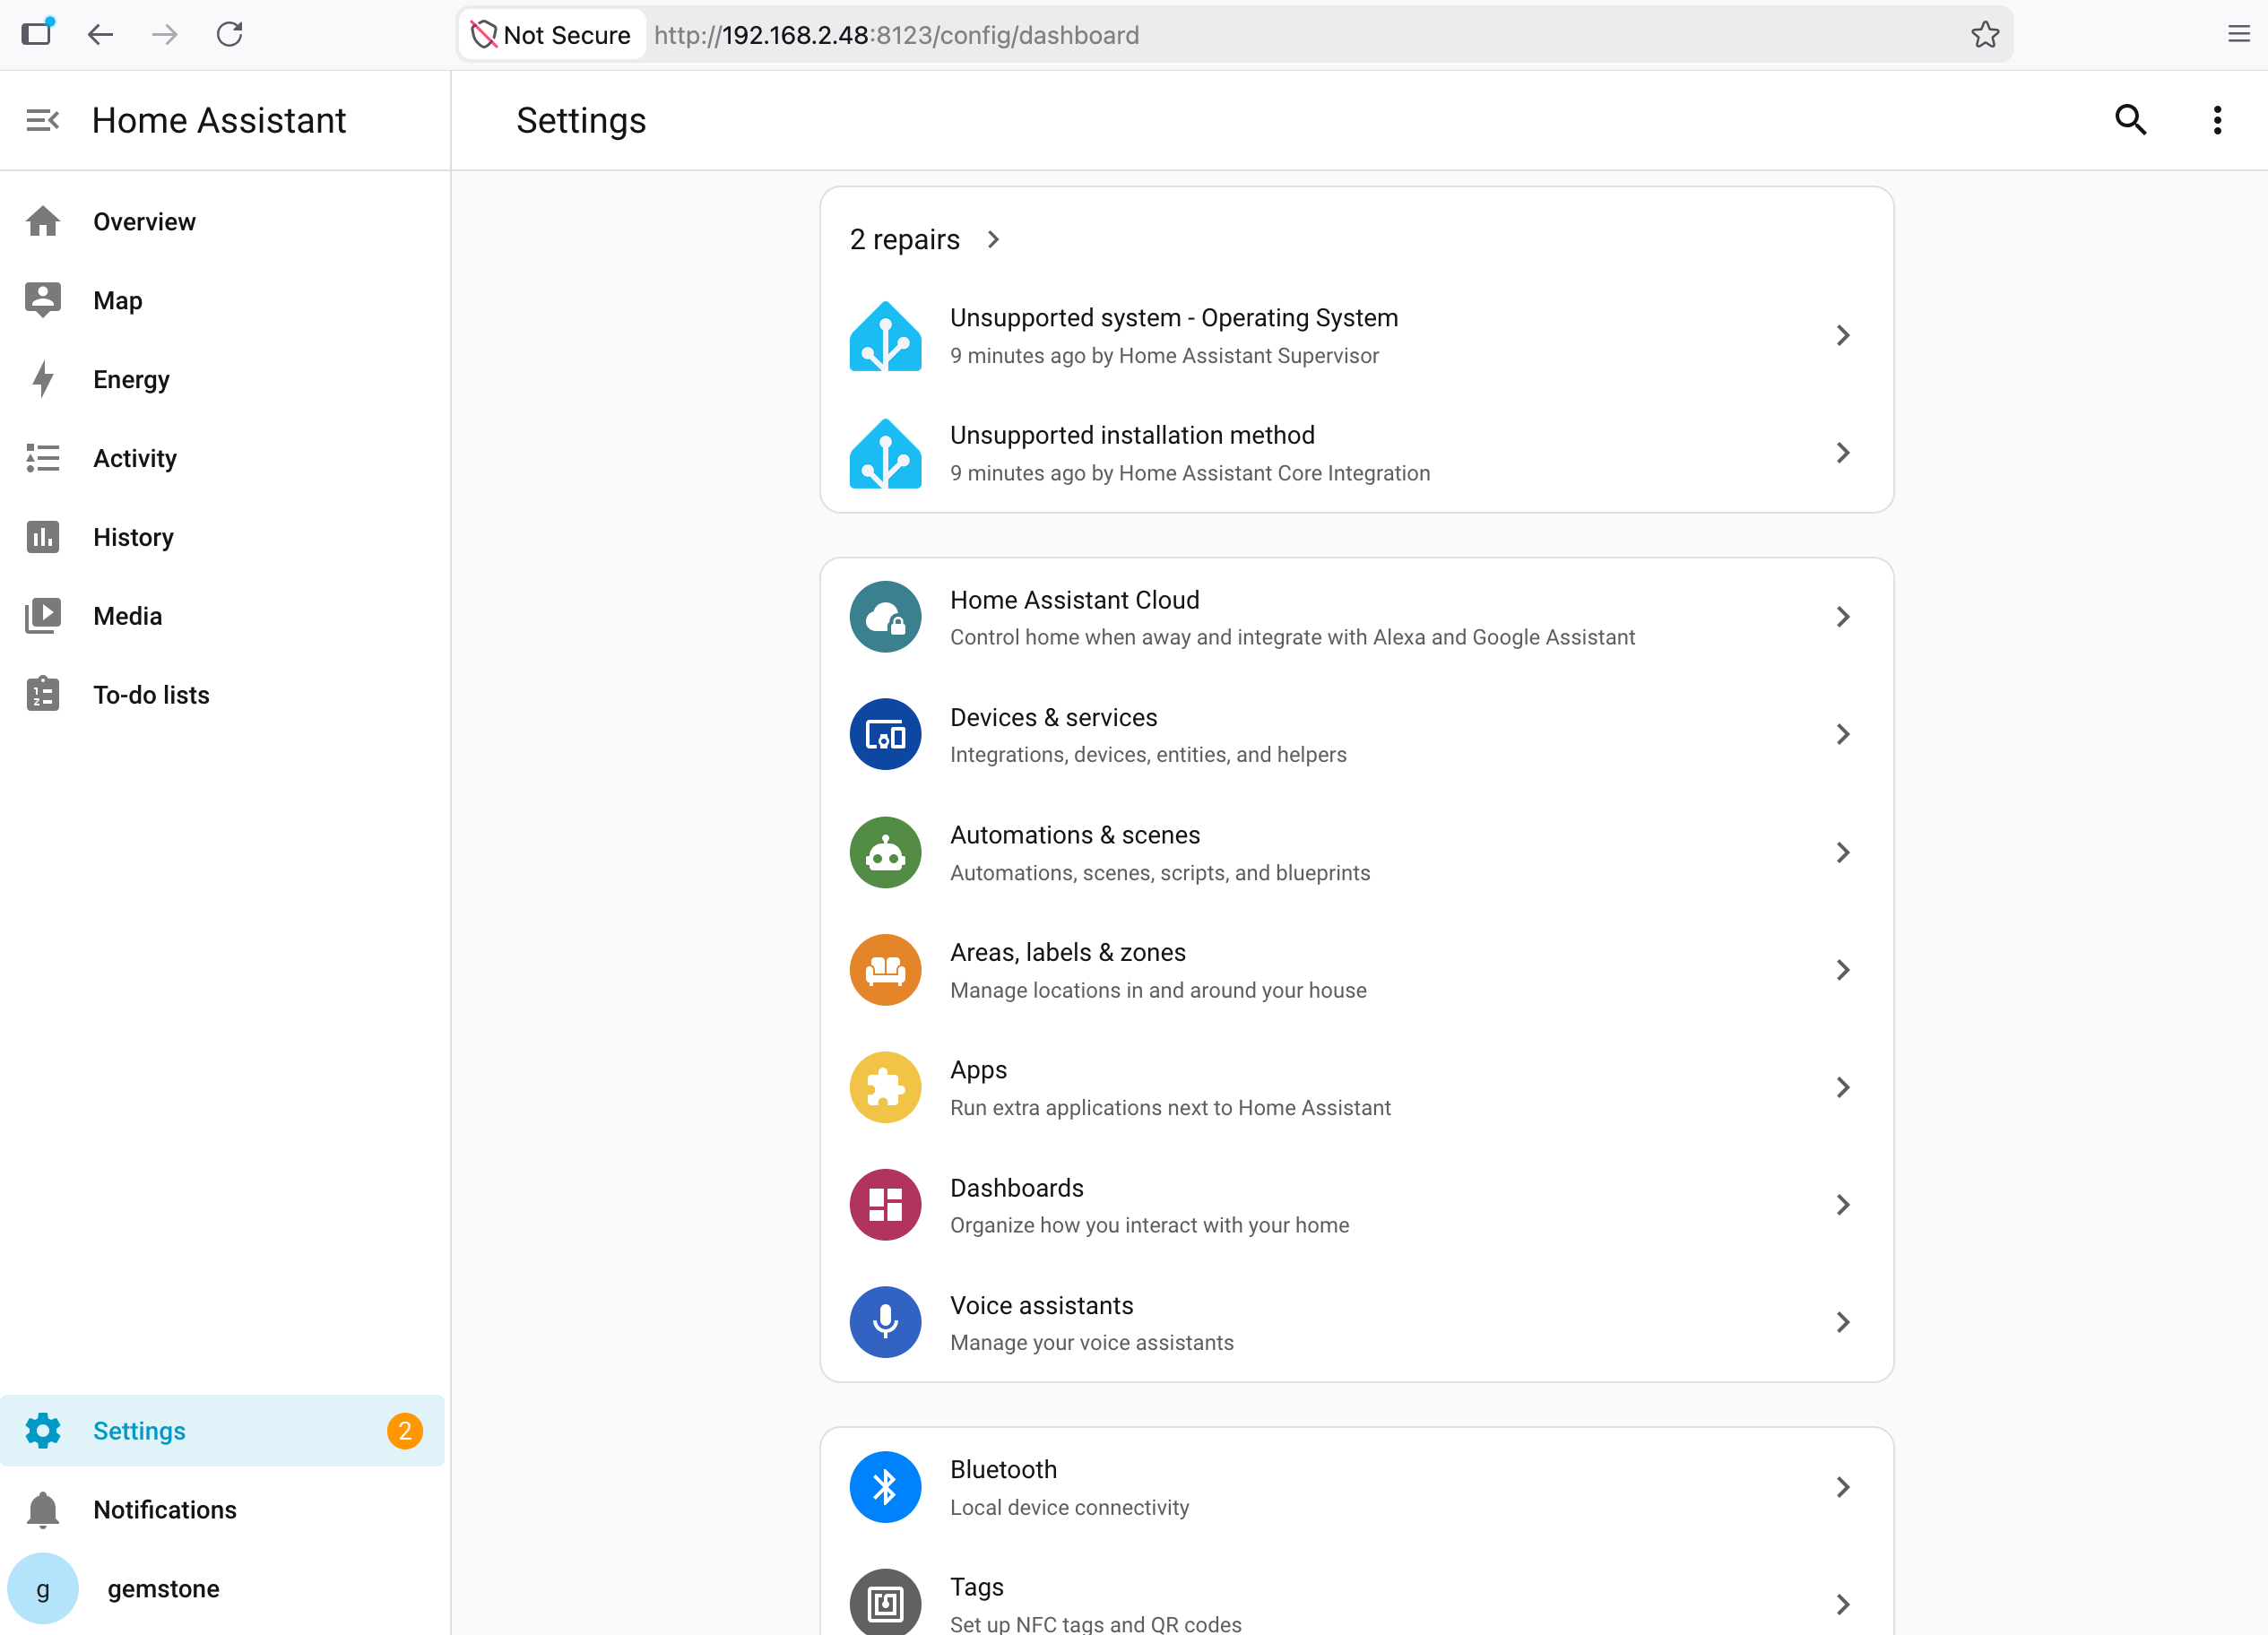
Task: Go back with browser back arrow
Action: [100, 35]
